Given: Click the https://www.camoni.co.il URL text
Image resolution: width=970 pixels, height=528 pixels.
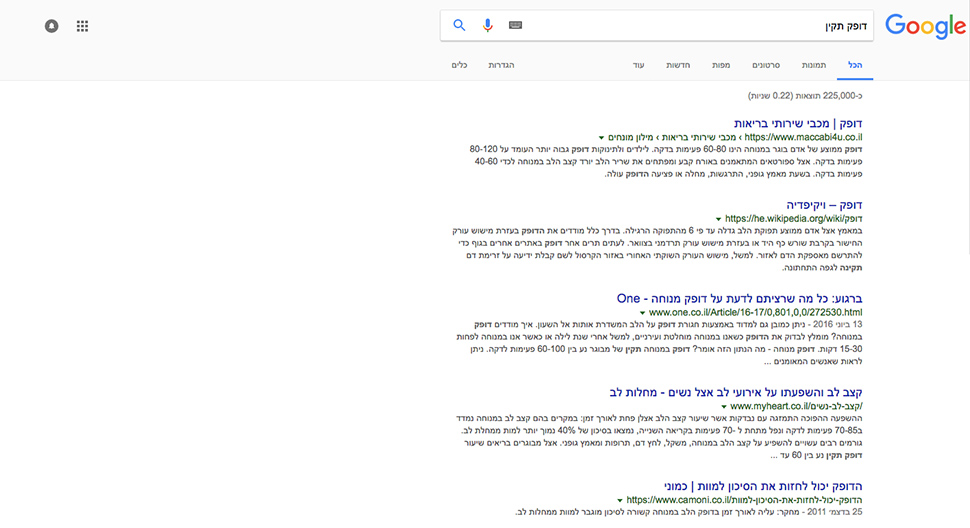Looking at the screenshot, I should click(744, 500).
